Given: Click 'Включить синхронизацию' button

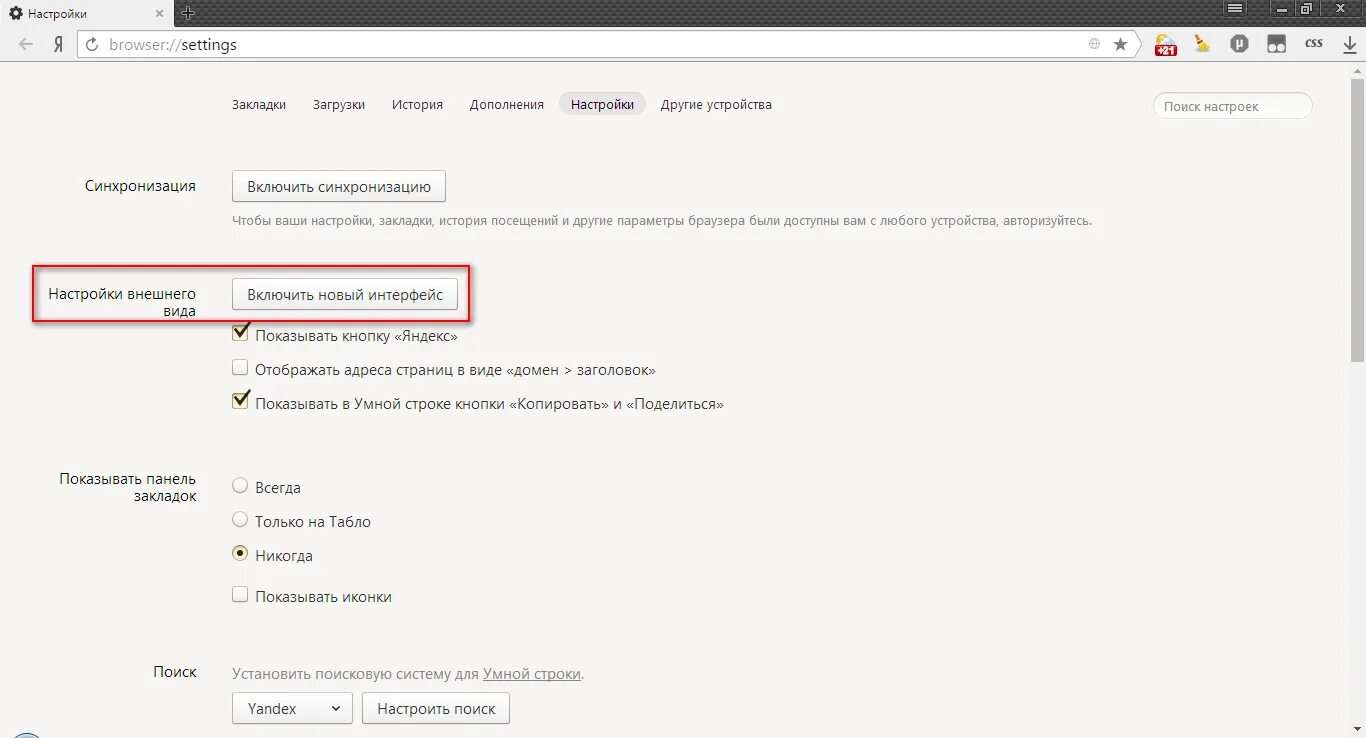Looking at the screenshot, I should (339, 186).
